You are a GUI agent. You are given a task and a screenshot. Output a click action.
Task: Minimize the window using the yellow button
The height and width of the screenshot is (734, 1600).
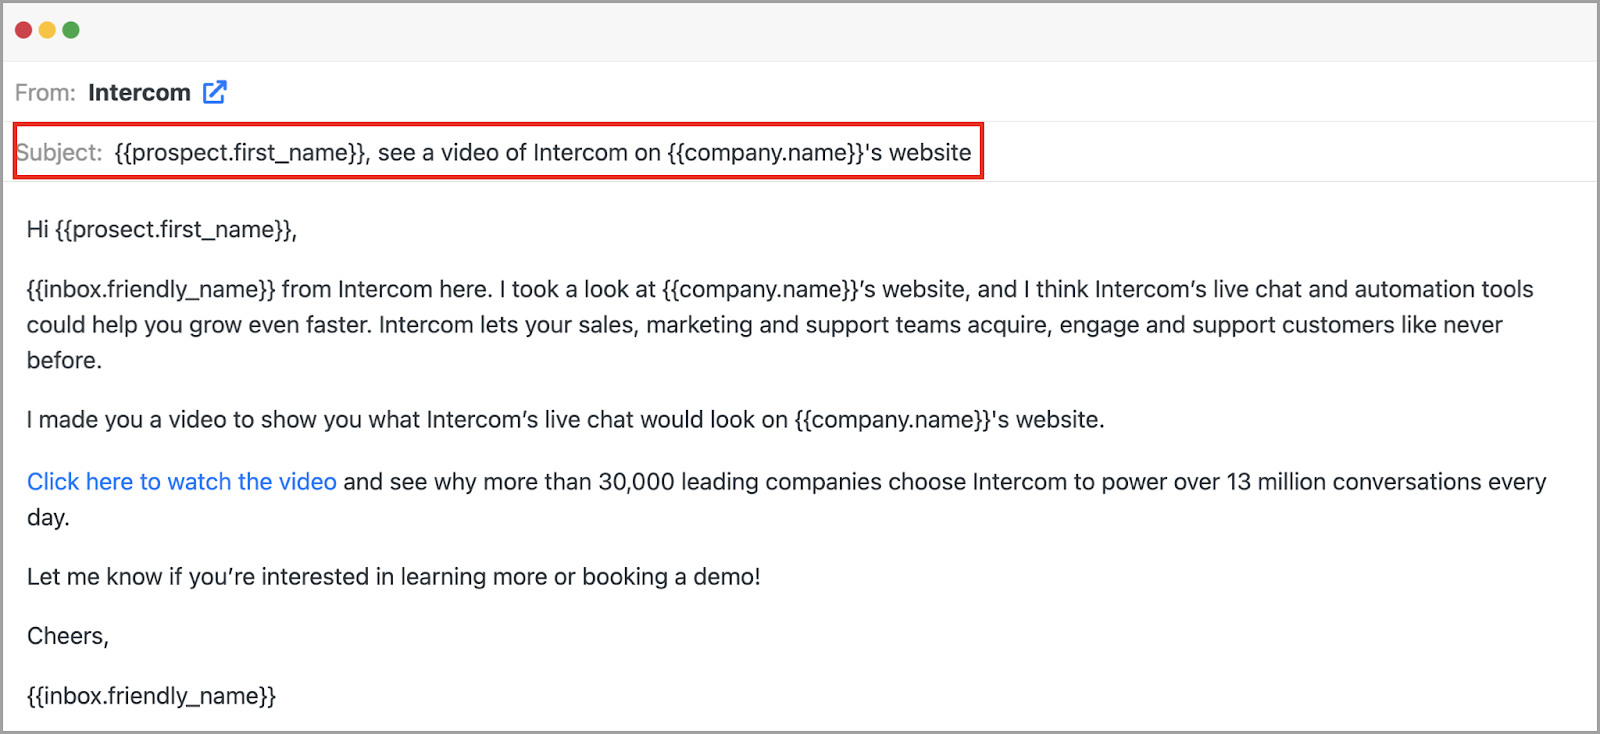click(x=47, y=30)
